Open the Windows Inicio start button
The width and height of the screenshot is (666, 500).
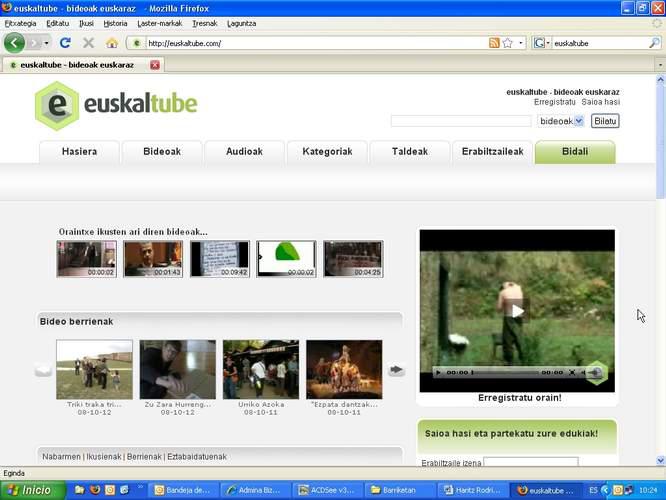(x=33, y=490)
